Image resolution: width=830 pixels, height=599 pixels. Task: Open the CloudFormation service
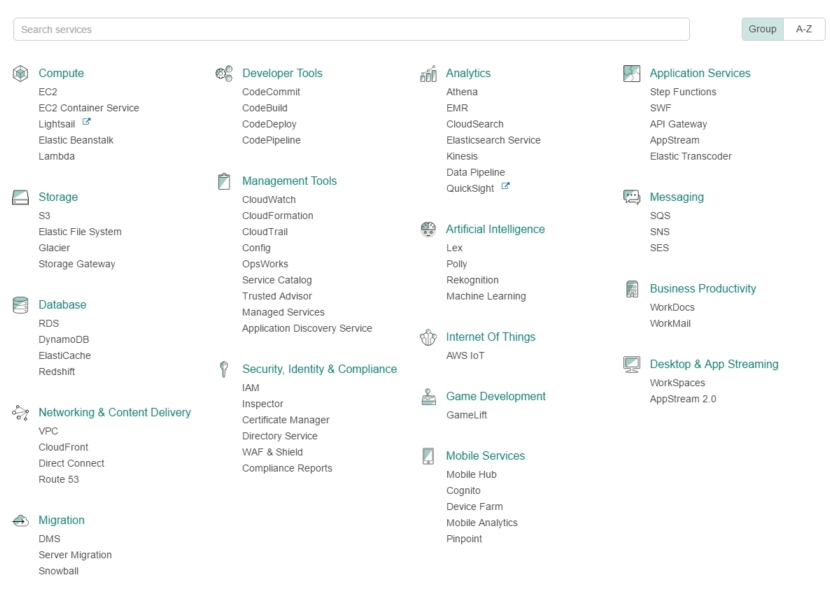pos(277,216)
